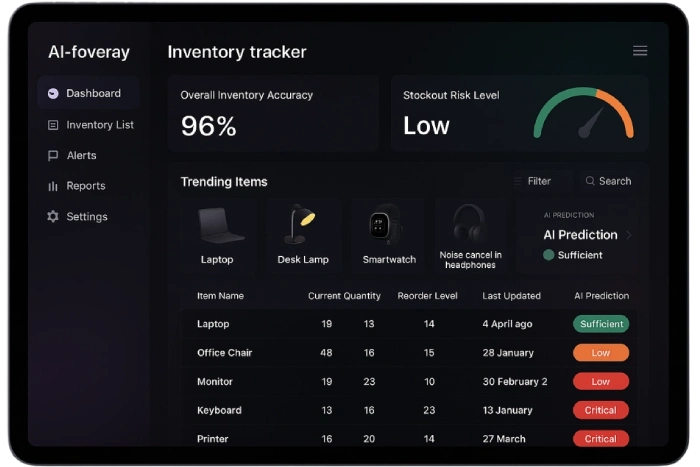Viewport: 700px width, 467px height.
Task: Select the headphones trending item image
Action: coord(470,222)
